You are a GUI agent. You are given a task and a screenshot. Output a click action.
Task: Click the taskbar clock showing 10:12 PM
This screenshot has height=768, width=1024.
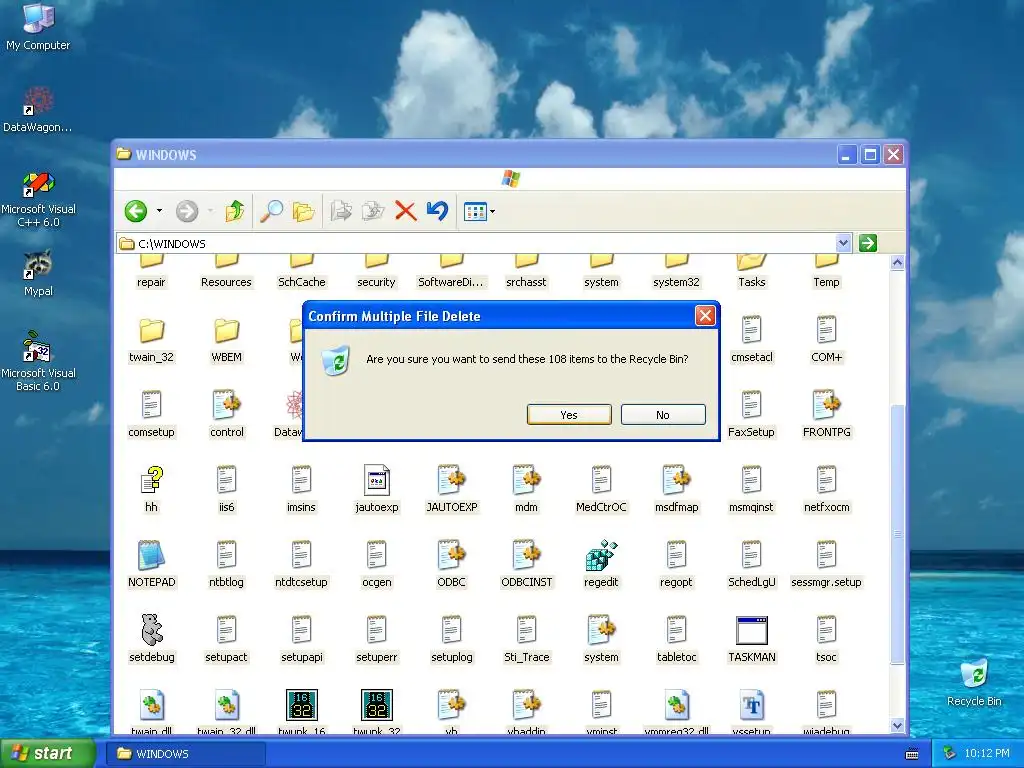point(987,754)
